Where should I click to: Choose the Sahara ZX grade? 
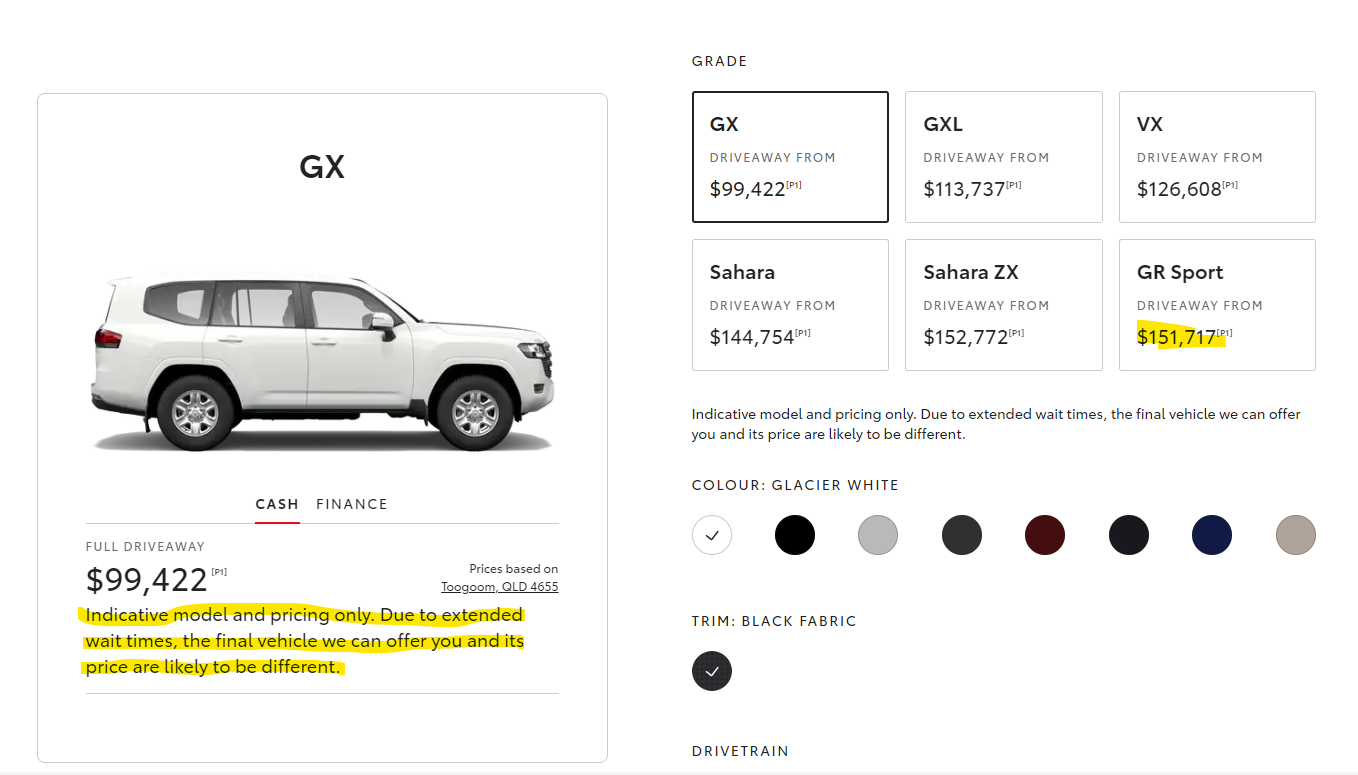[1003, 305]
